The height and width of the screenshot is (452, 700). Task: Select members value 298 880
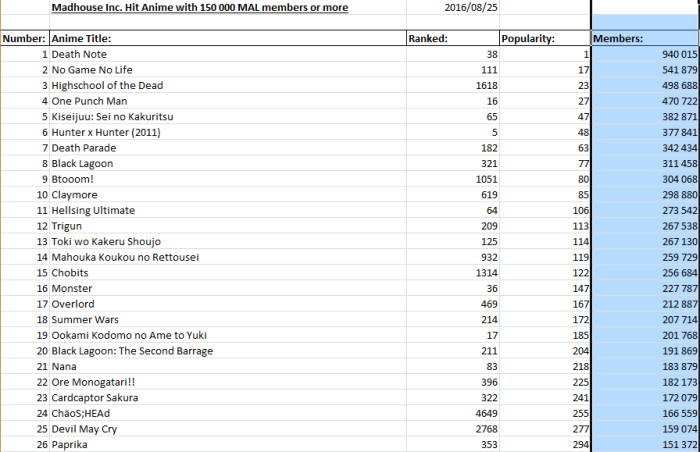pos(646,195)
